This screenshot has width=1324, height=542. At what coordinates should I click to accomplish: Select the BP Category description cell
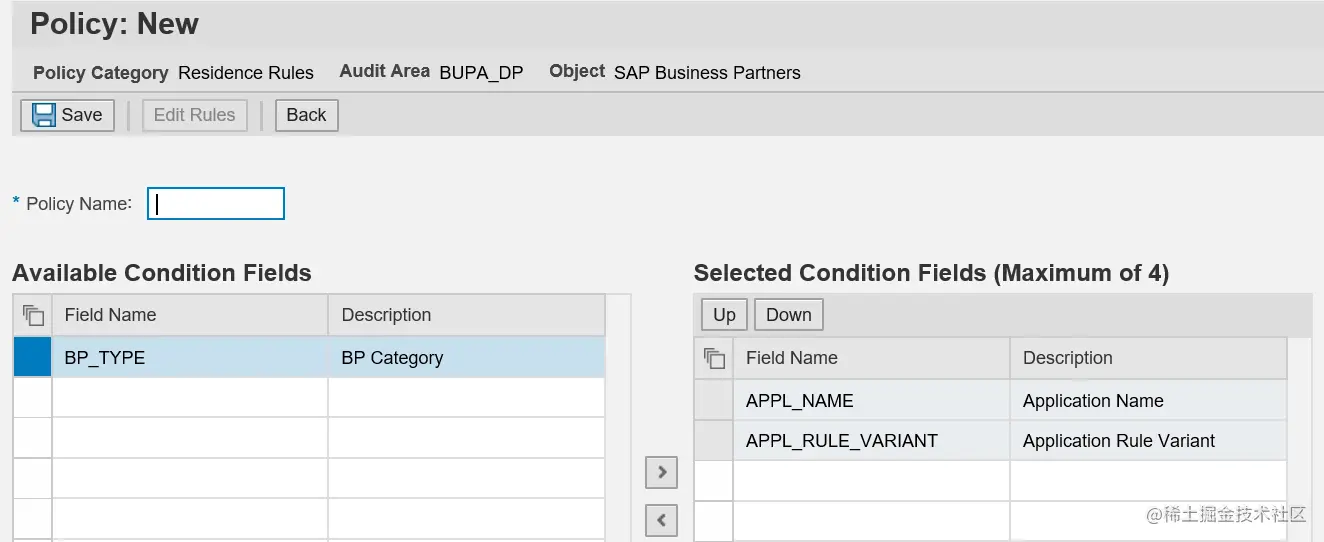tap(466, 358)
